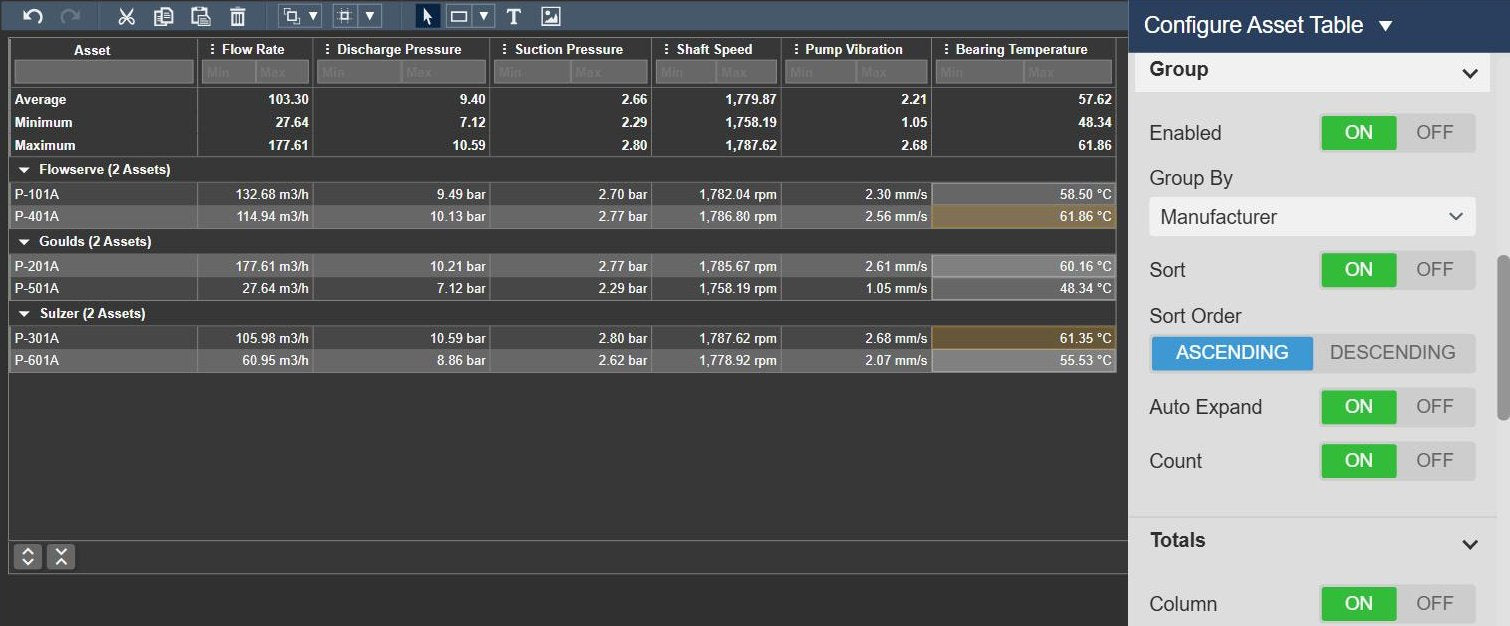This screenshot has width=1510, height=626.
Task: Click Shaft Speed Min filter field
Action: click(x=687, y=72)
